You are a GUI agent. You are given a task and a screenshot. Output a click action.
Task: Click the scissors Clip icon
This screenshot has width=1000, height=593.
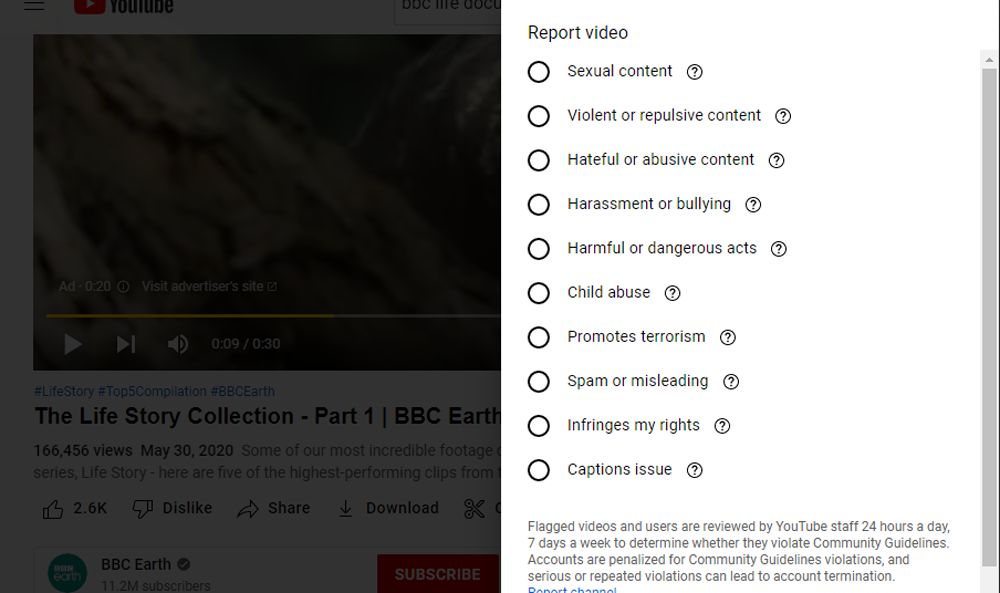(x=474, y=508)
